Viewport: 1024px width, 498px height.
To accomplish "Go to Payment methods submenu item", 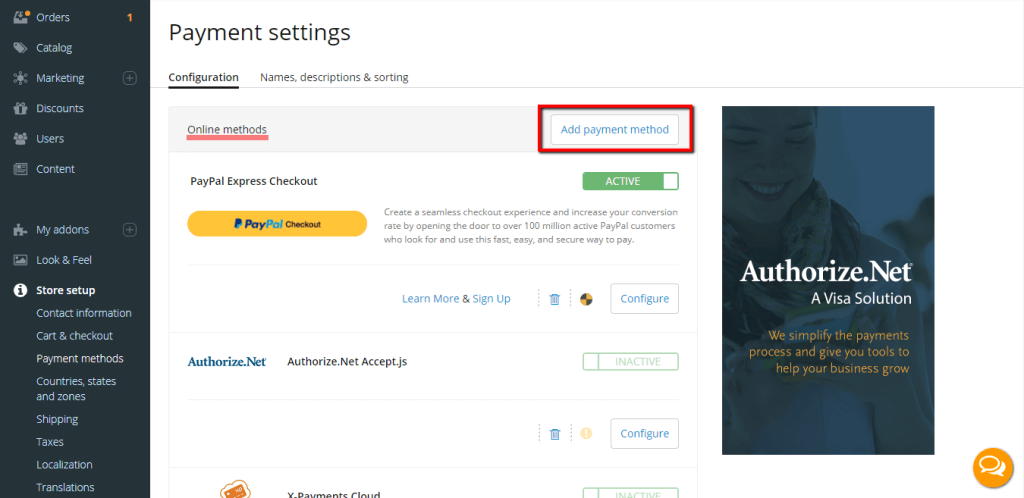I will click(80, 358).
